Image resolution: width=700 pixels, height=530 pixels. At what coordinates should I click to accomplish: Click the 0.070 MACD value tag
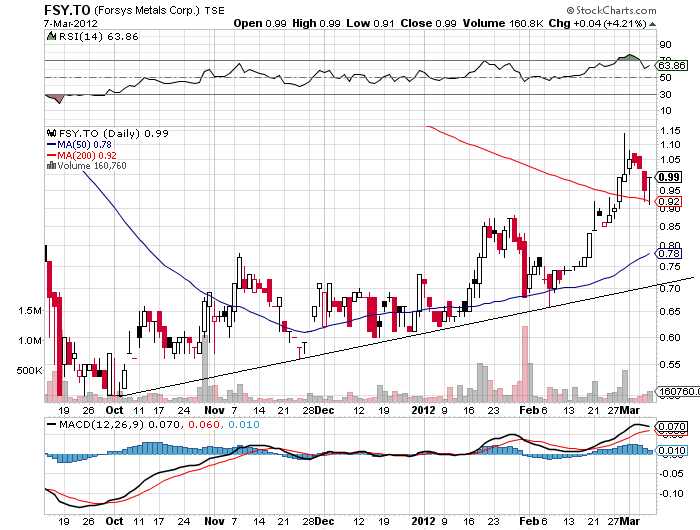pyautogui.click(x=672, y=426)
